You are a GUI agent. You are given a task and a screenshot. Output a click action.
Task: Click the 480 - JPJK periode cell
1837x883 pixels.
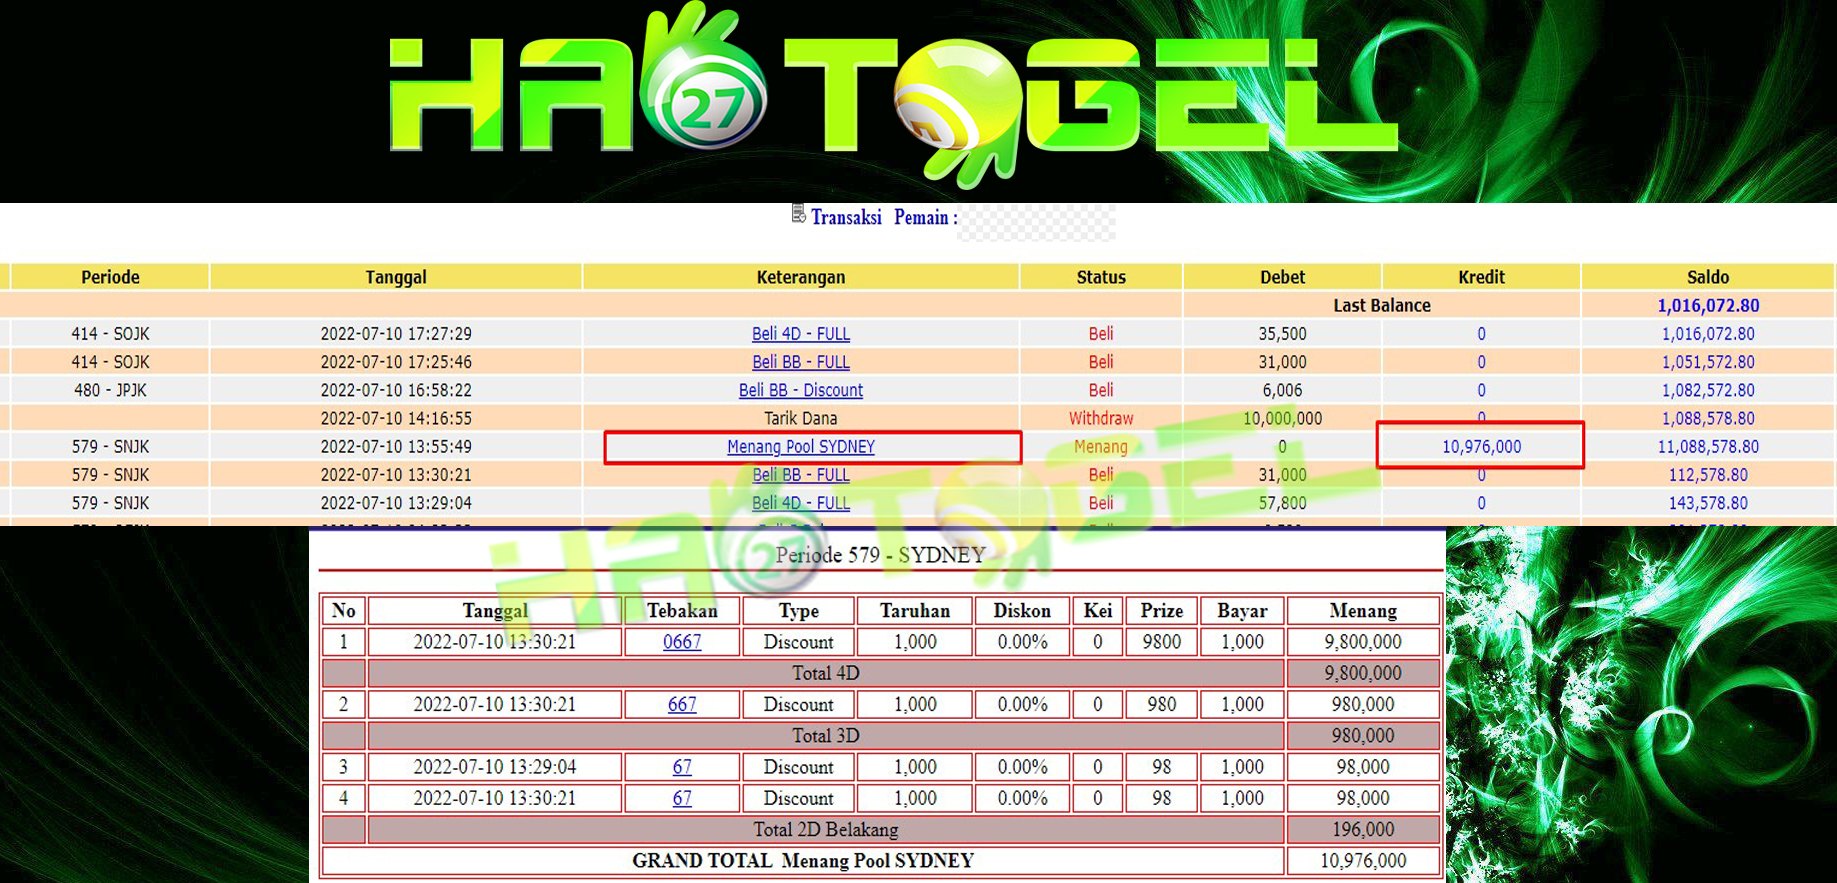110,390
